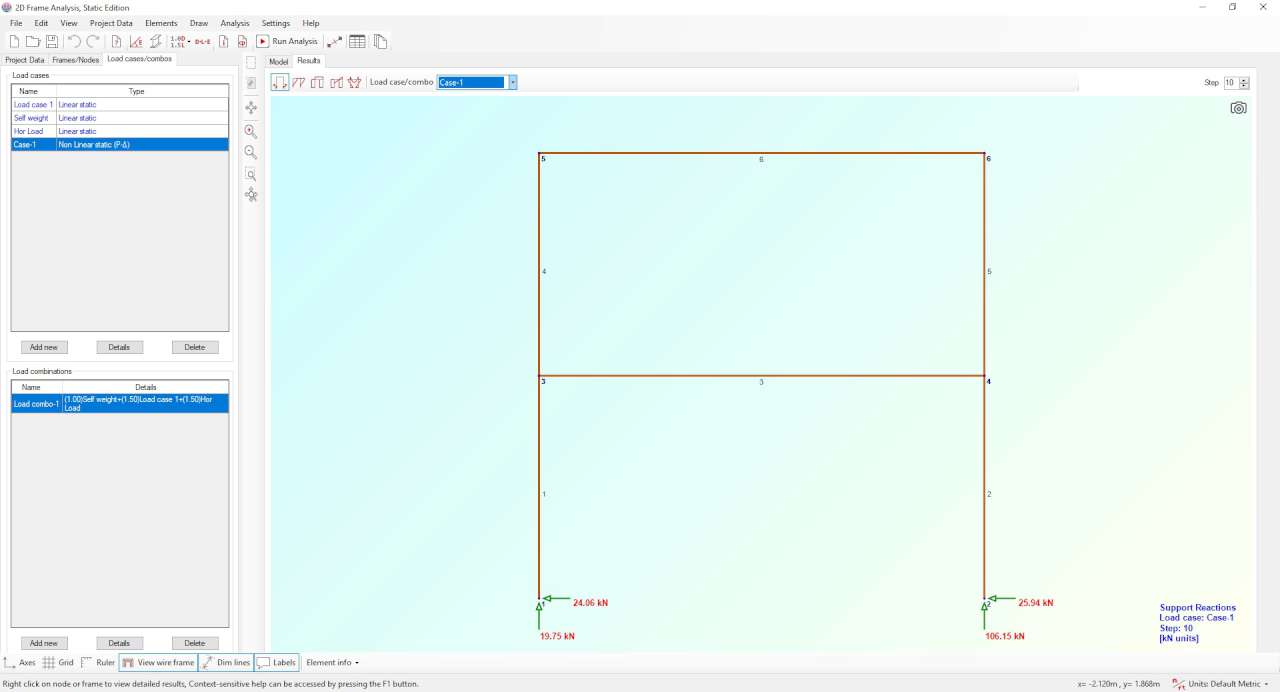Open the Project Data menu

[111, 23]
